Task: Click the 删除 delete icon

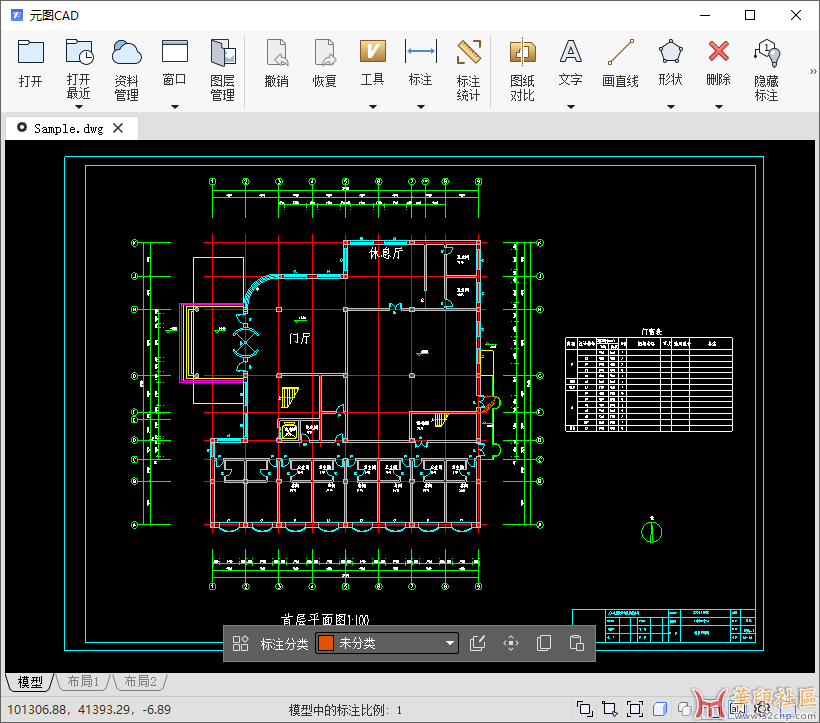Action: pos(719,51)
